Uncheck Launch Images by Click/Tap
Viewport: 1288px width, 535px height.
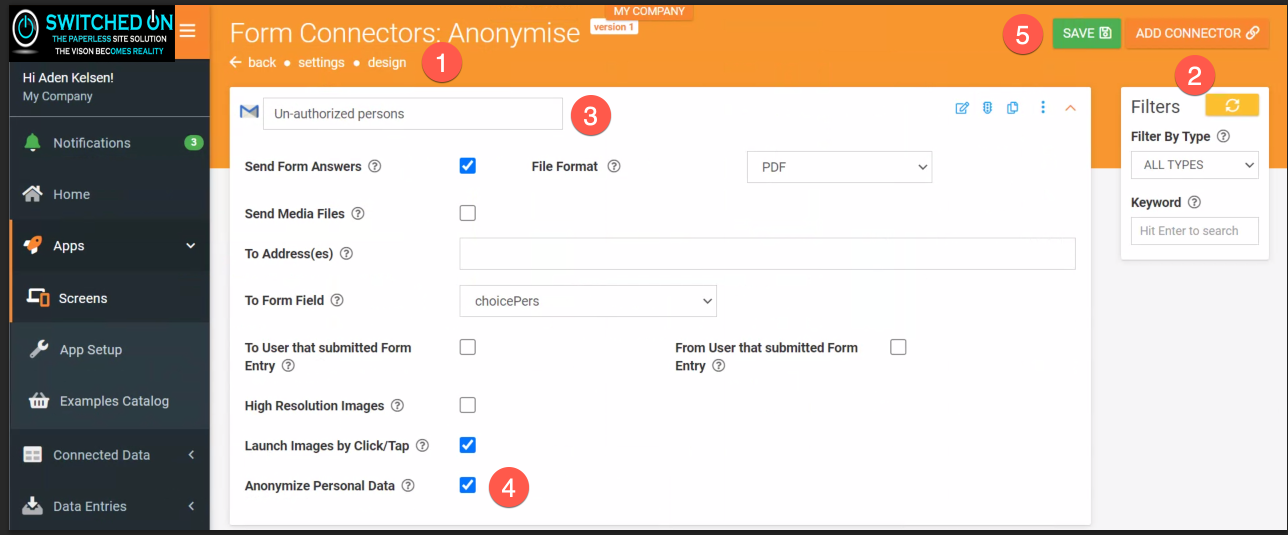(468, 445)
